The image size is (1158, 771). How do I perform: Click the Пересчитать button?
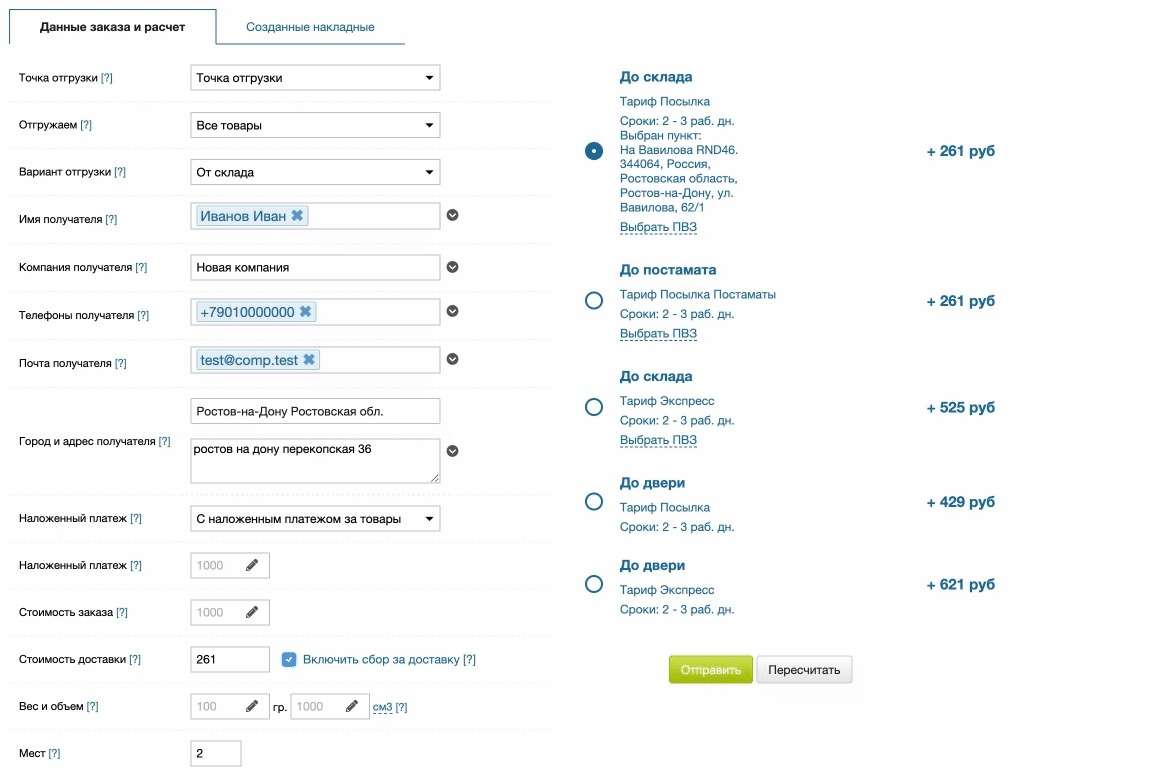coord(804,670)
